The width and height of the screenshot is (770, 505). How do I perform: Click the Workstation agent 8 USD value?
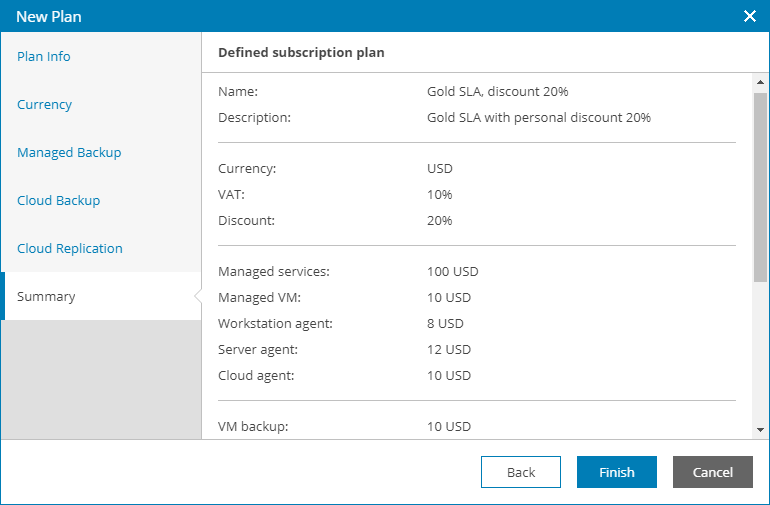pos(445,324)
